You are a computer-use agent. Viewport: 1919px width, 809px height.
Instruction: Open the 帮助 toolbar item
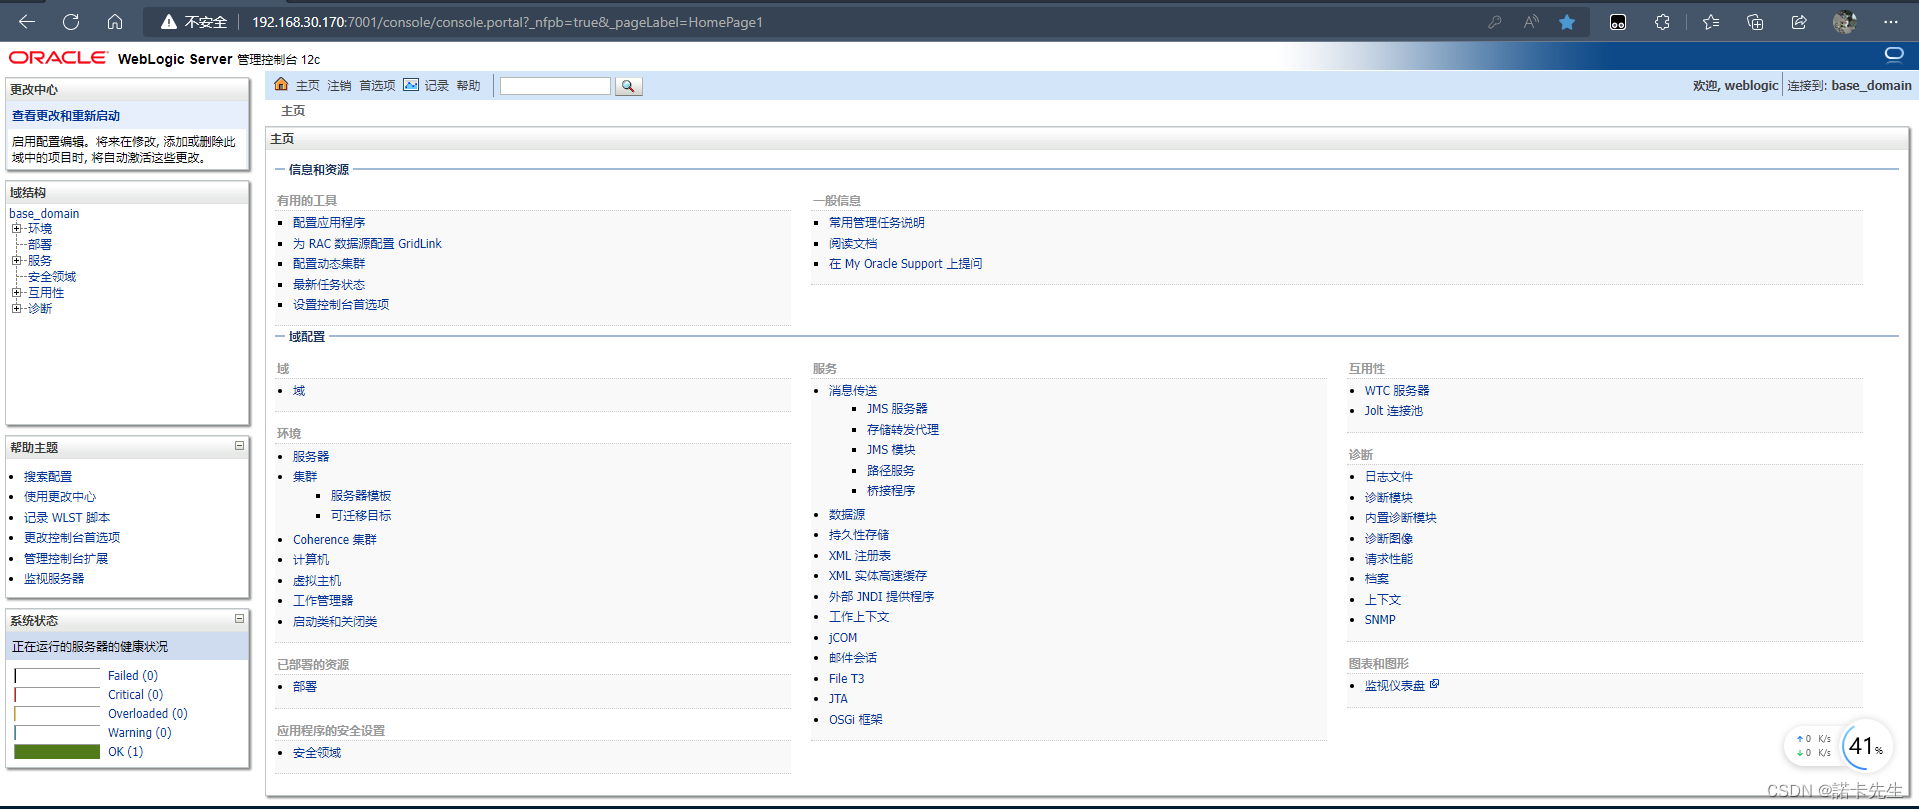[469, 86]
